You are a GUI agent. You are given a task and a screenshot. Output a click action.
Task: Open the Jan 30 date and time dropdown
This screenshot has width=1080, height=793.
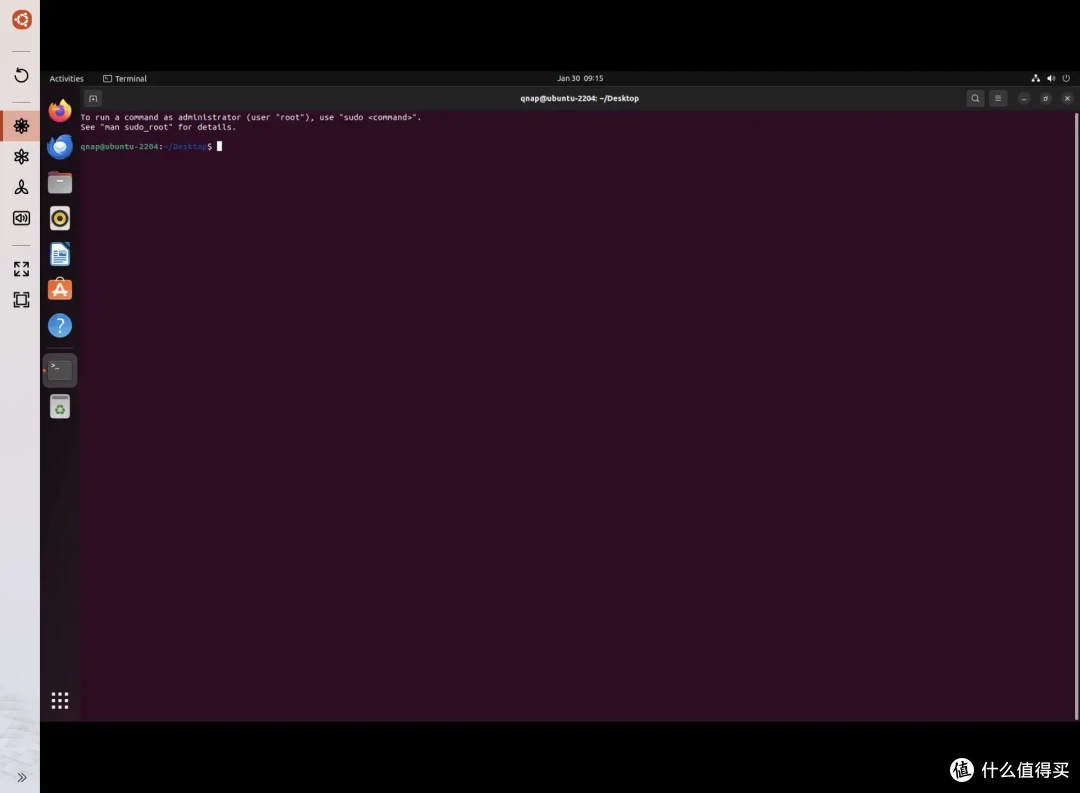pos(579,78)
